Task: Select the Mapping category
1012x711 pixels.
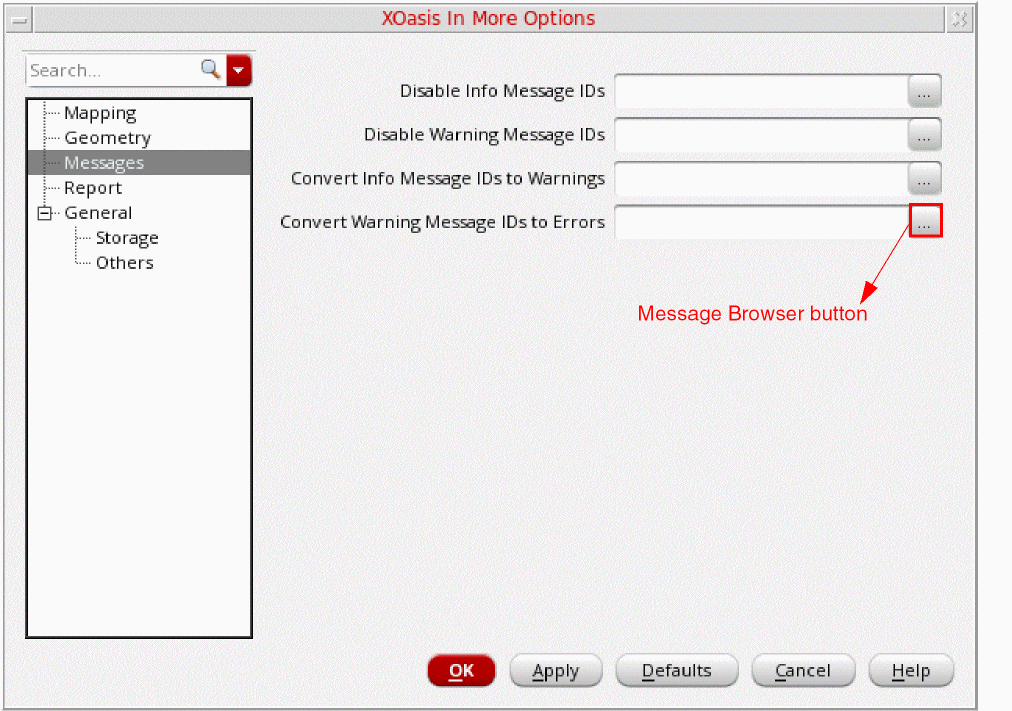Action: point(100,113)
